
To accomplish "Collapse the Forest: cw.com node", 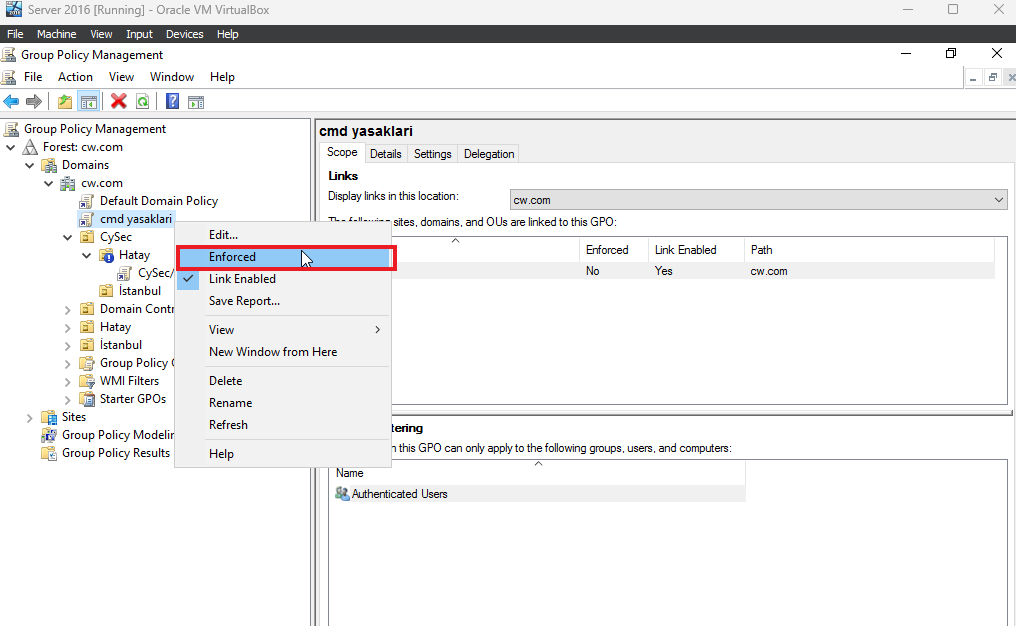I will coord(11,147).
